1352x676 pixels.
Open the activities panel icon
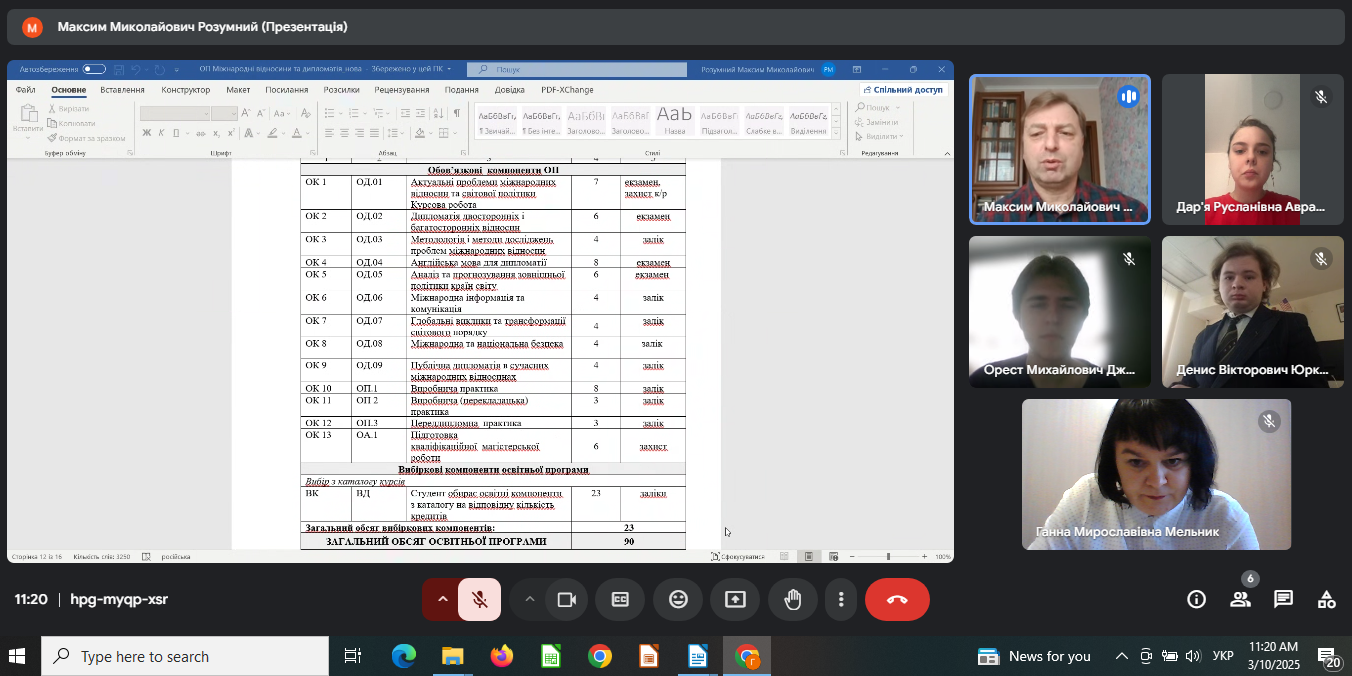[x=1326, y=600]
